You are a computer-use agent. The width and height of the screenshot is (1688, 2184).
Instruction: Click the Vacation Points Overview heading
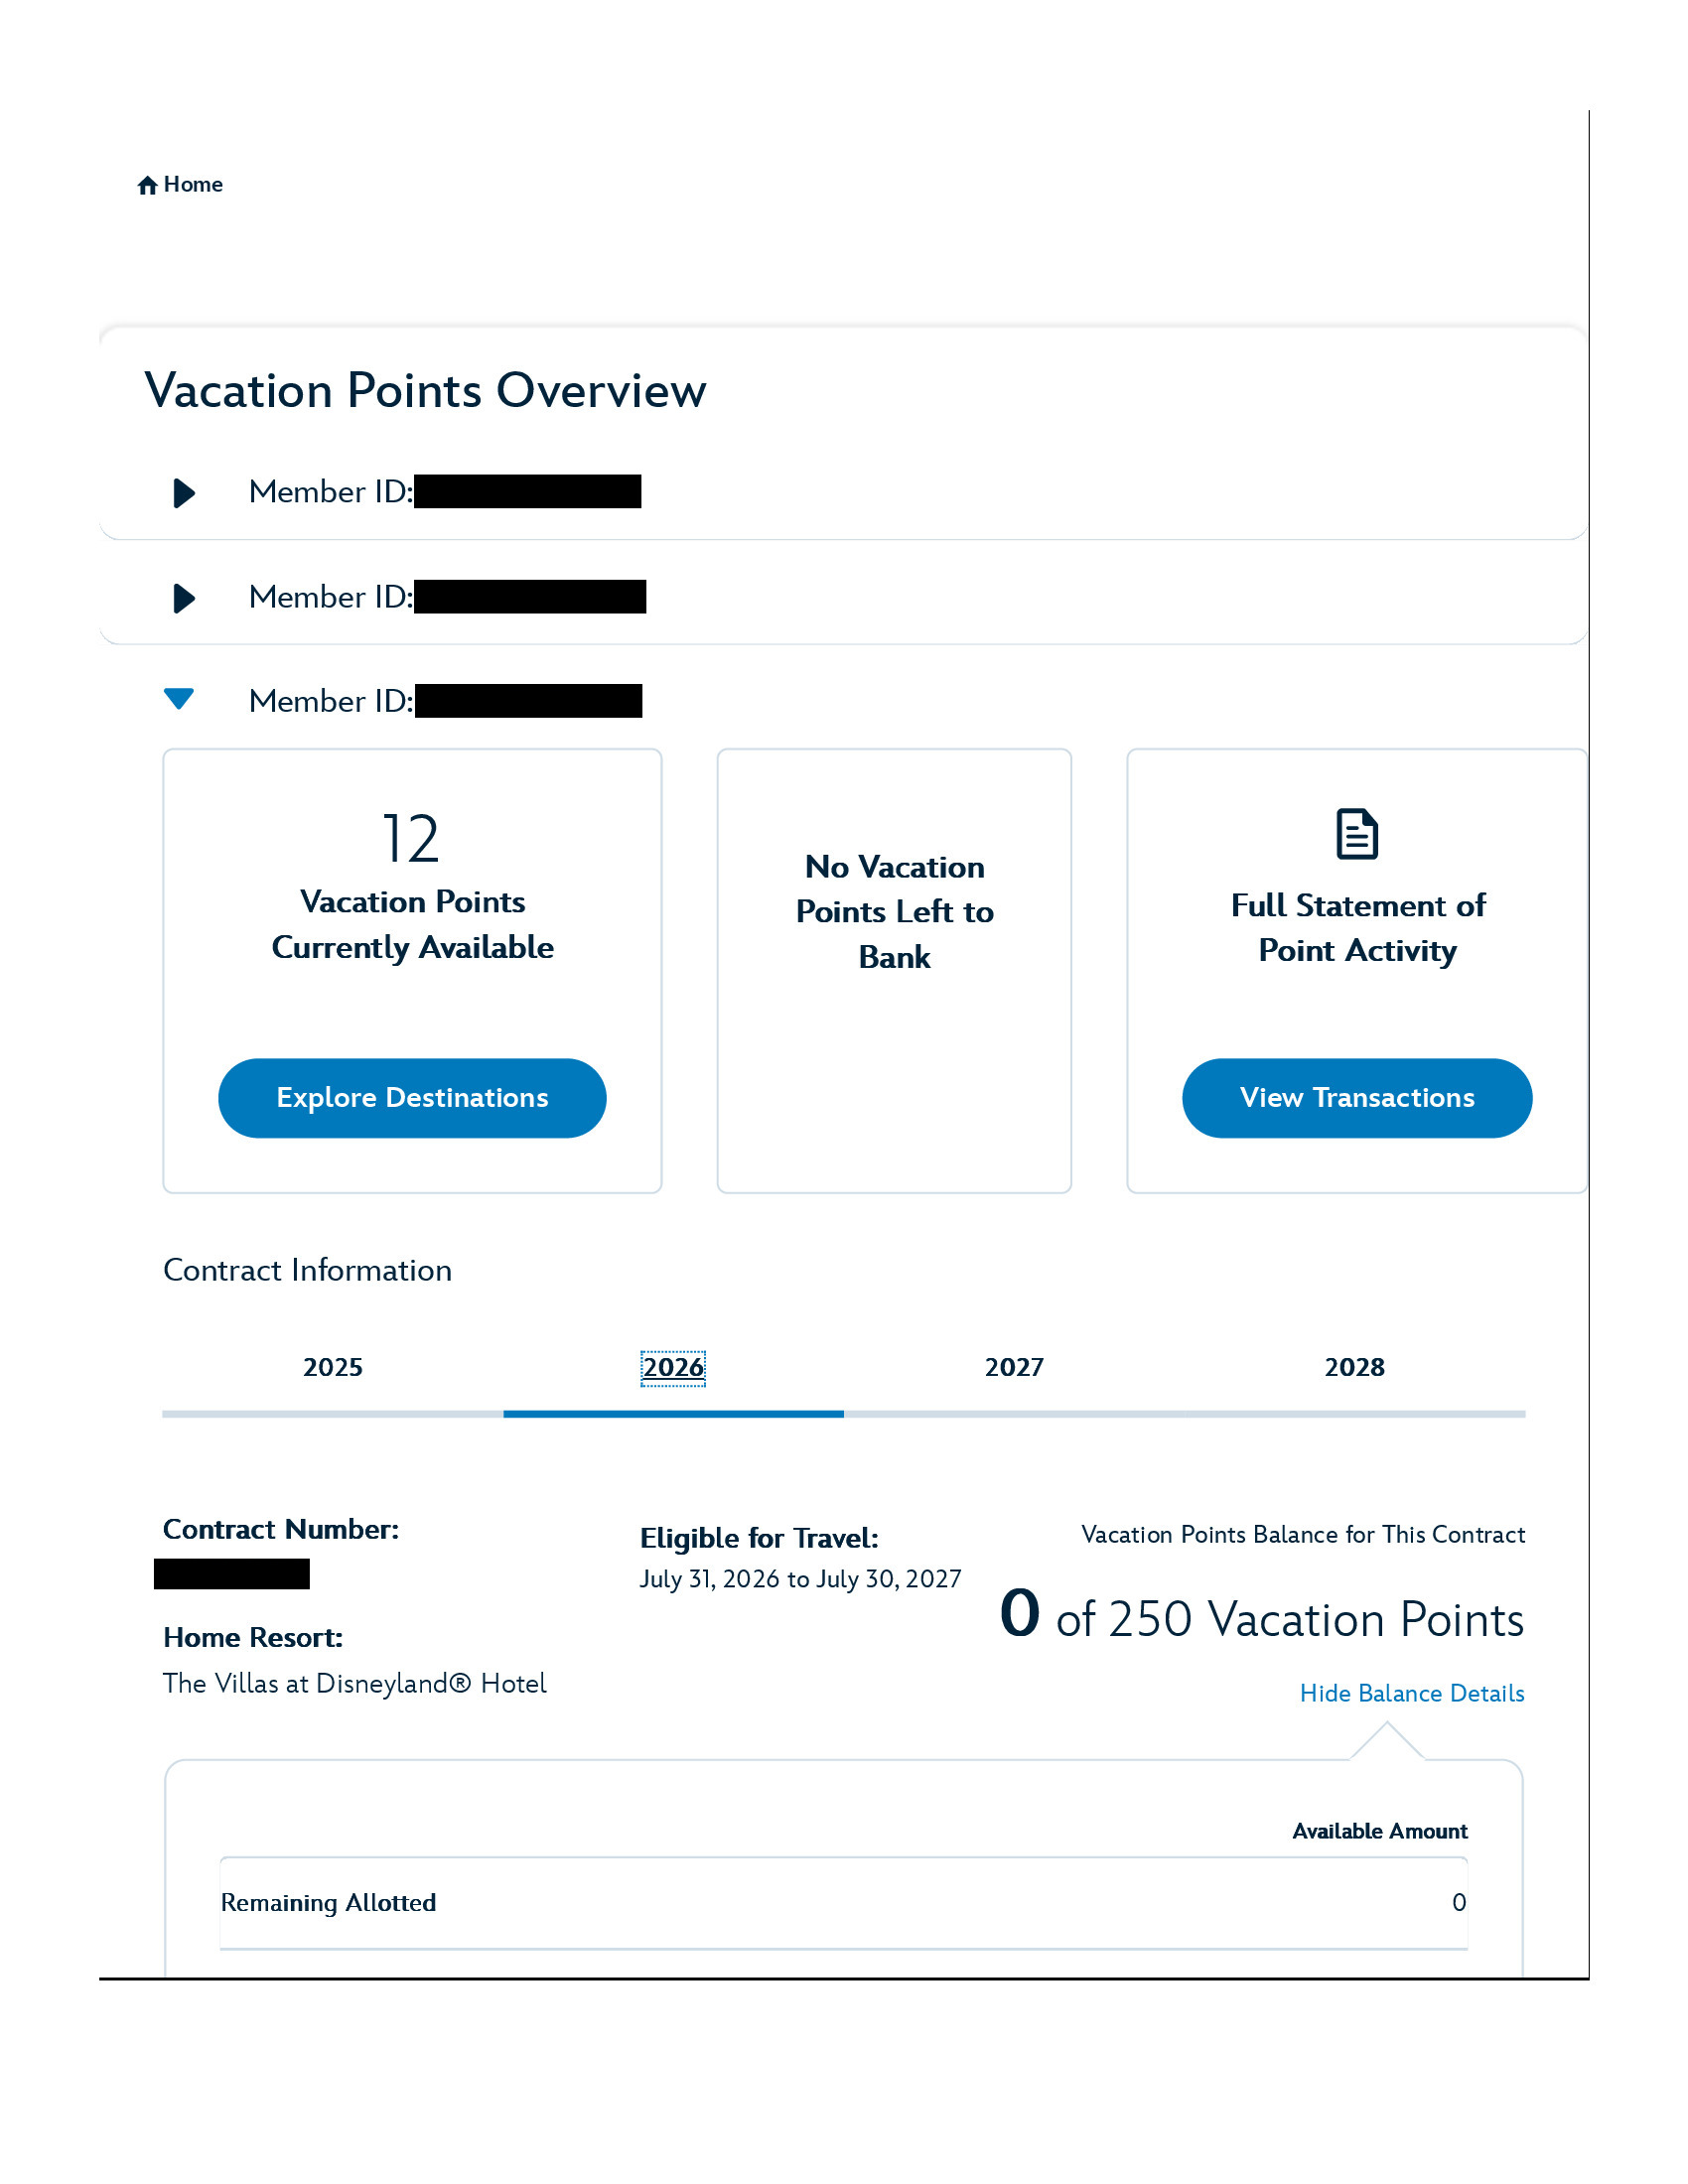coord(425,390)
